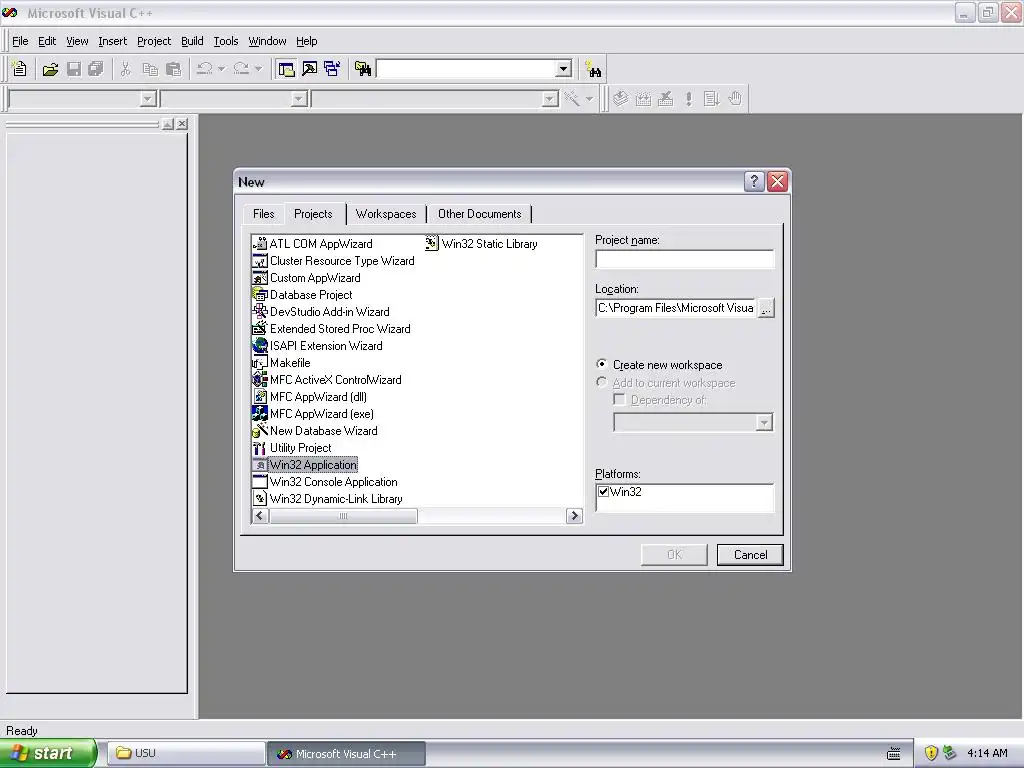Select the ATL COM AppWizard project icon

tap(259, 244)
